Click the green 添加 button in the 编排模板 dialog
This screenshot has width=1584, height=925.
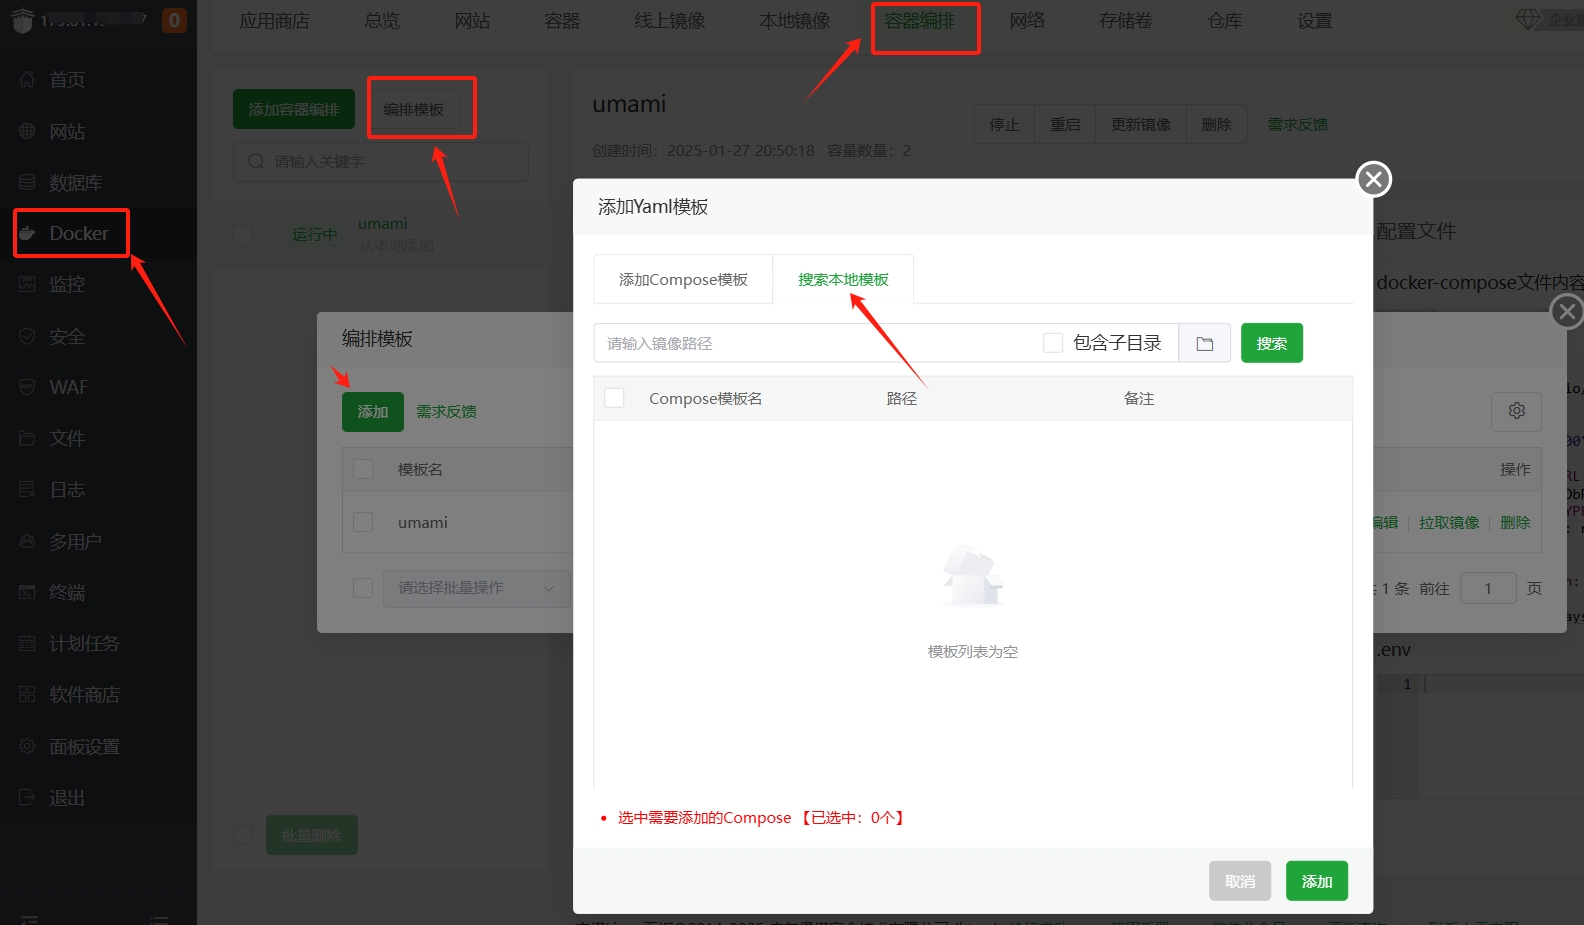point(373,412)
